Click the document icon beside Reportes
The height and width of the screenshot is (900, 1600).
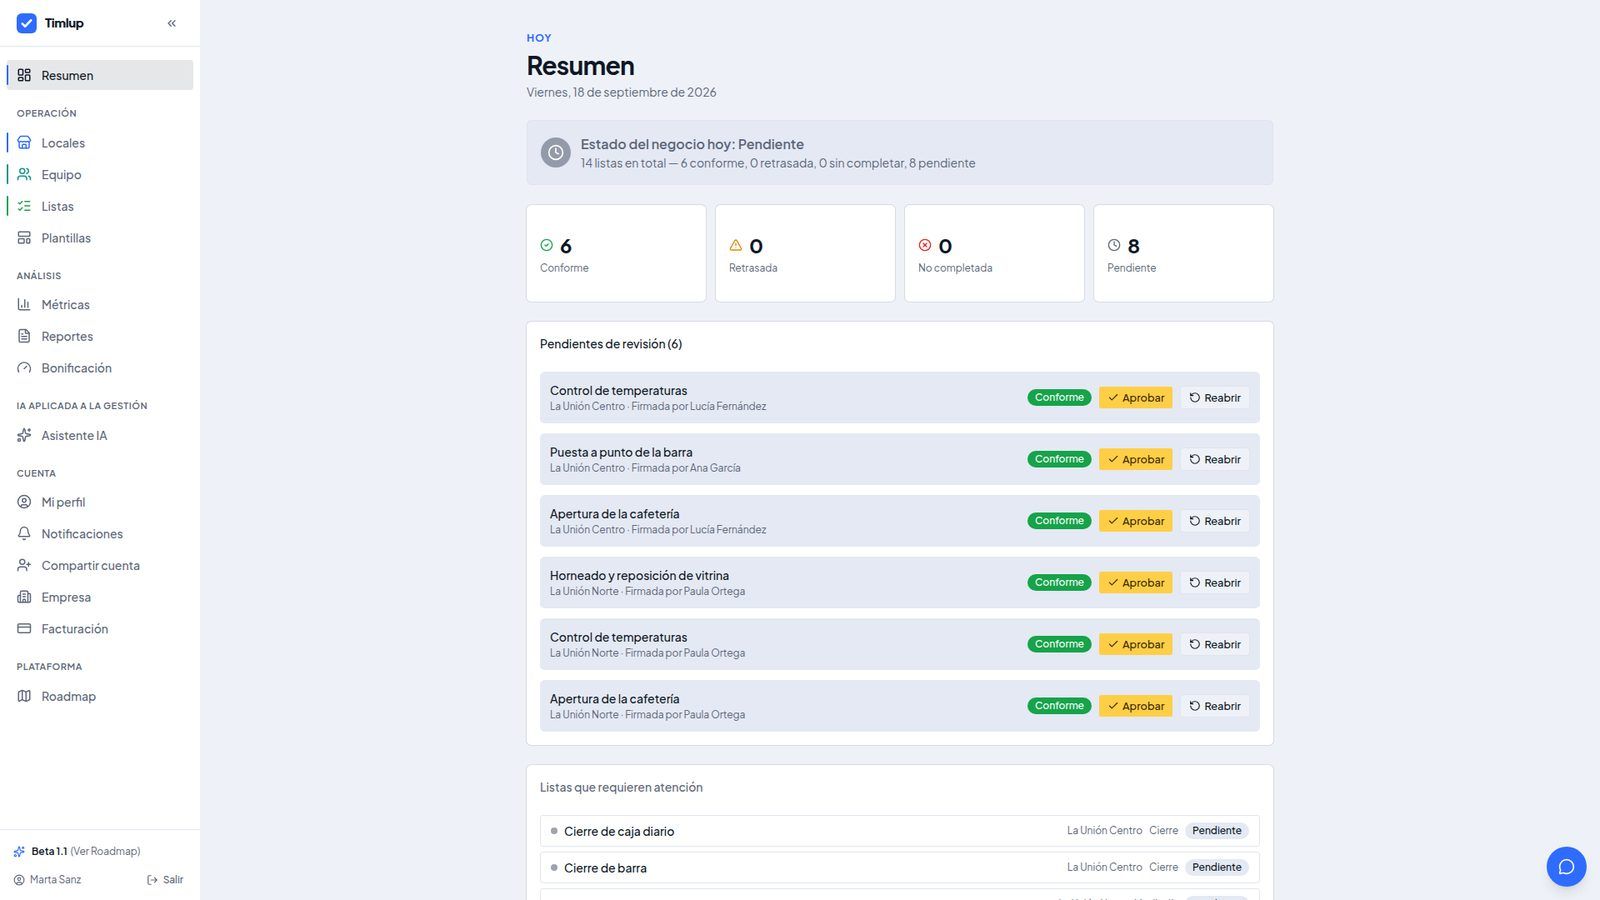24,336
